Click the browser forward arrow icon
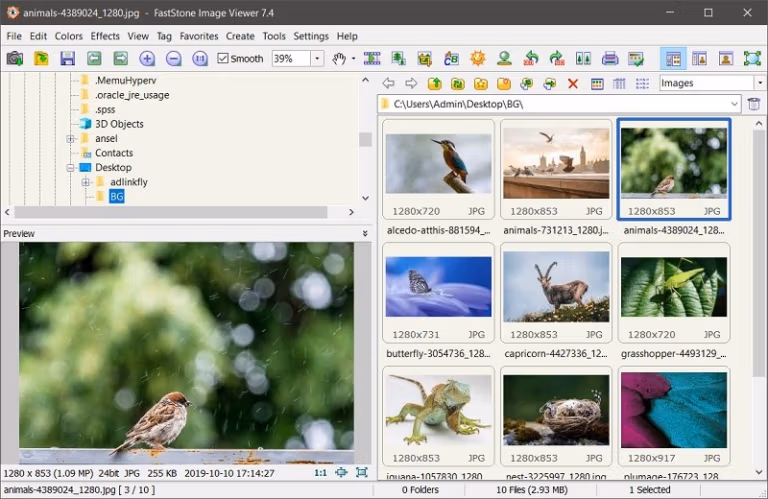 [411, 83]
